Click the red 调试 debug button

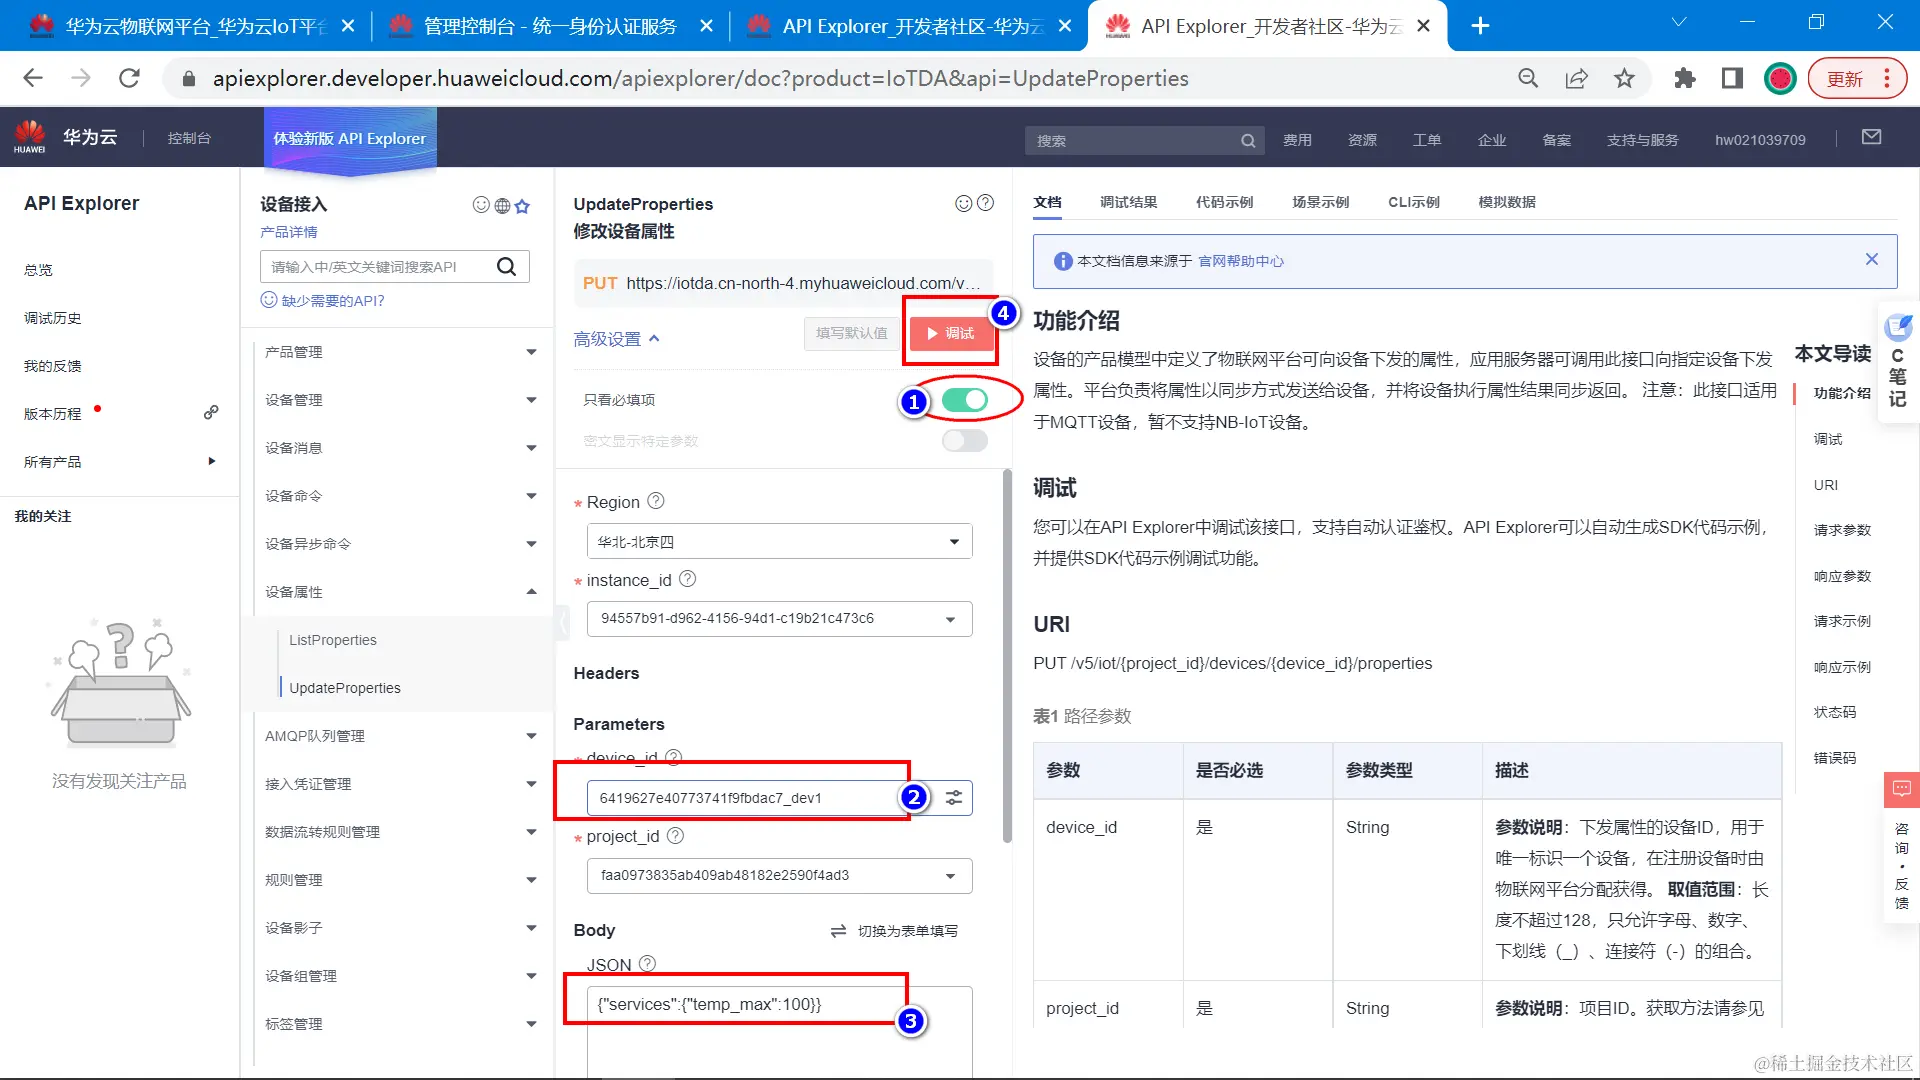pyautogui.click(x=951, y=333)
